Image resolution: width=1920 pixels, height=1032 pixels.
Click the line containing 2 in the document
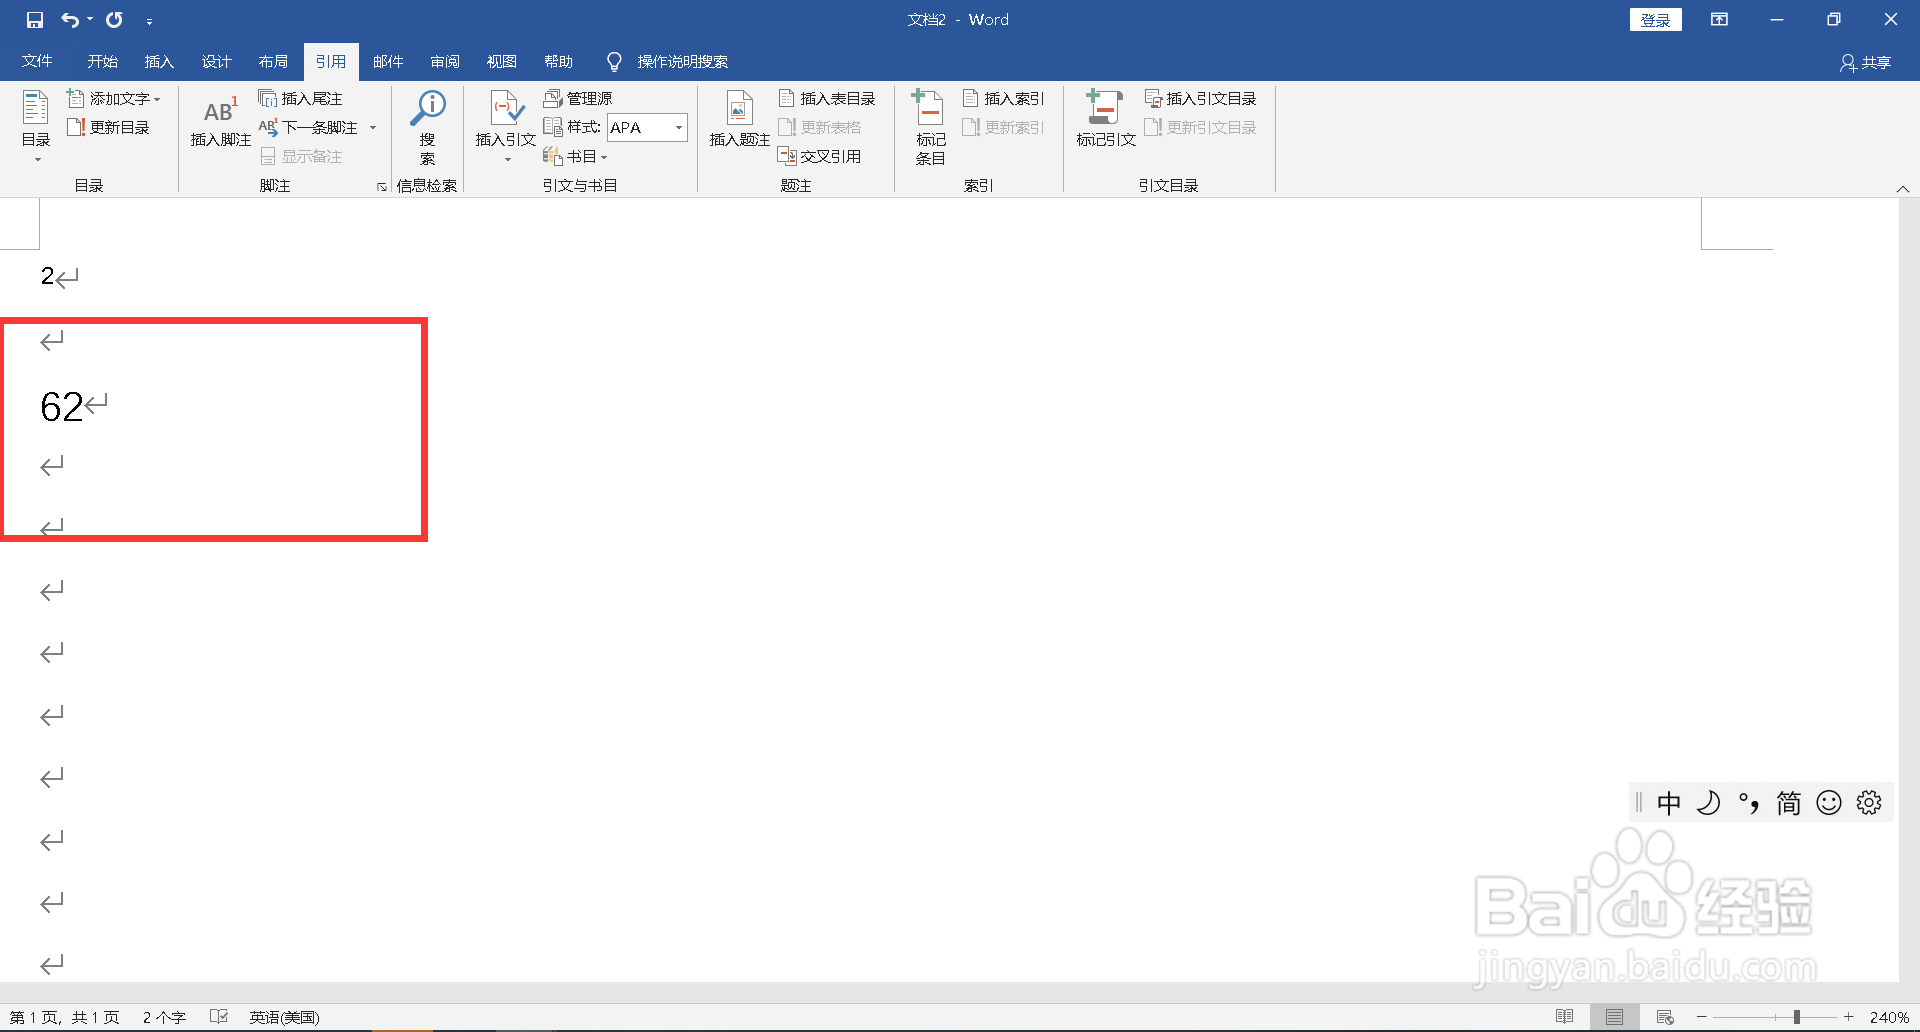47,276
